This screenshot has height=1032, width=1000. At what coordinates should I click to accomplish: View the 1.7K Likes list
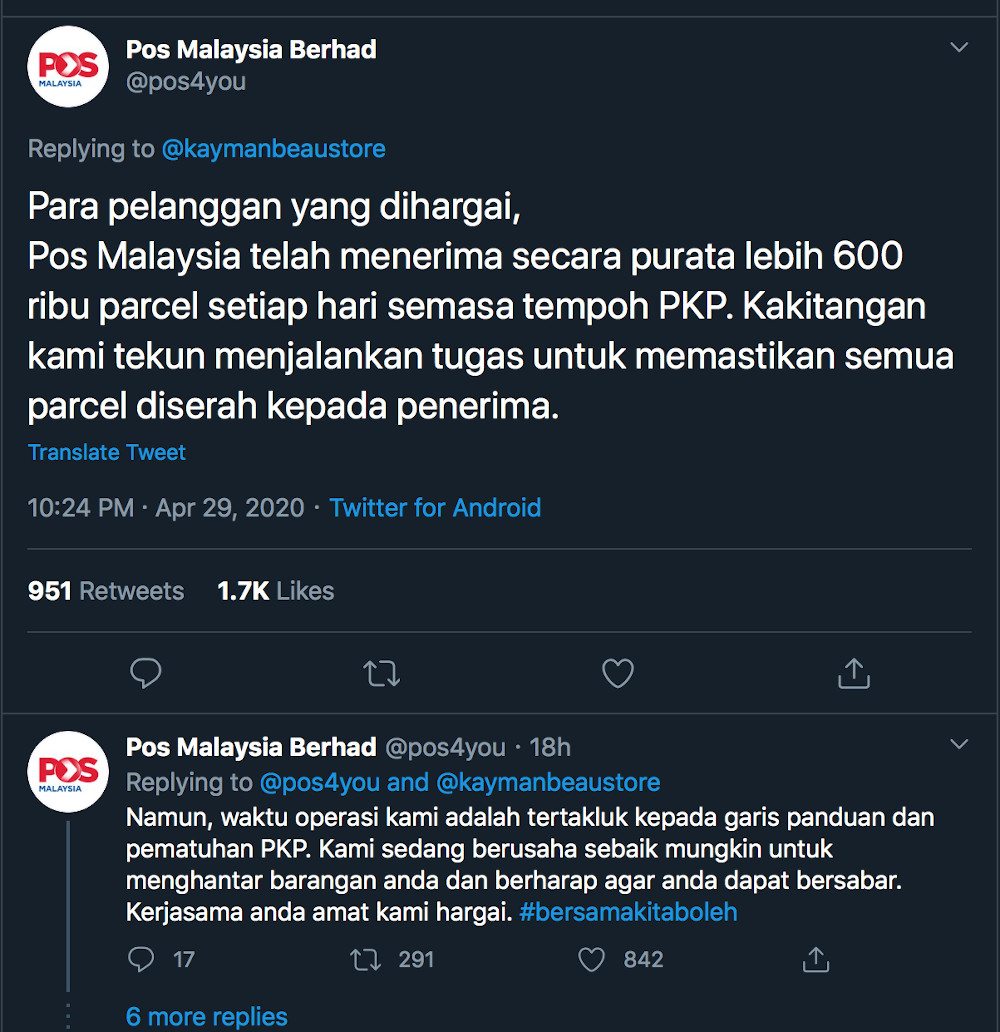click(275, 591)
